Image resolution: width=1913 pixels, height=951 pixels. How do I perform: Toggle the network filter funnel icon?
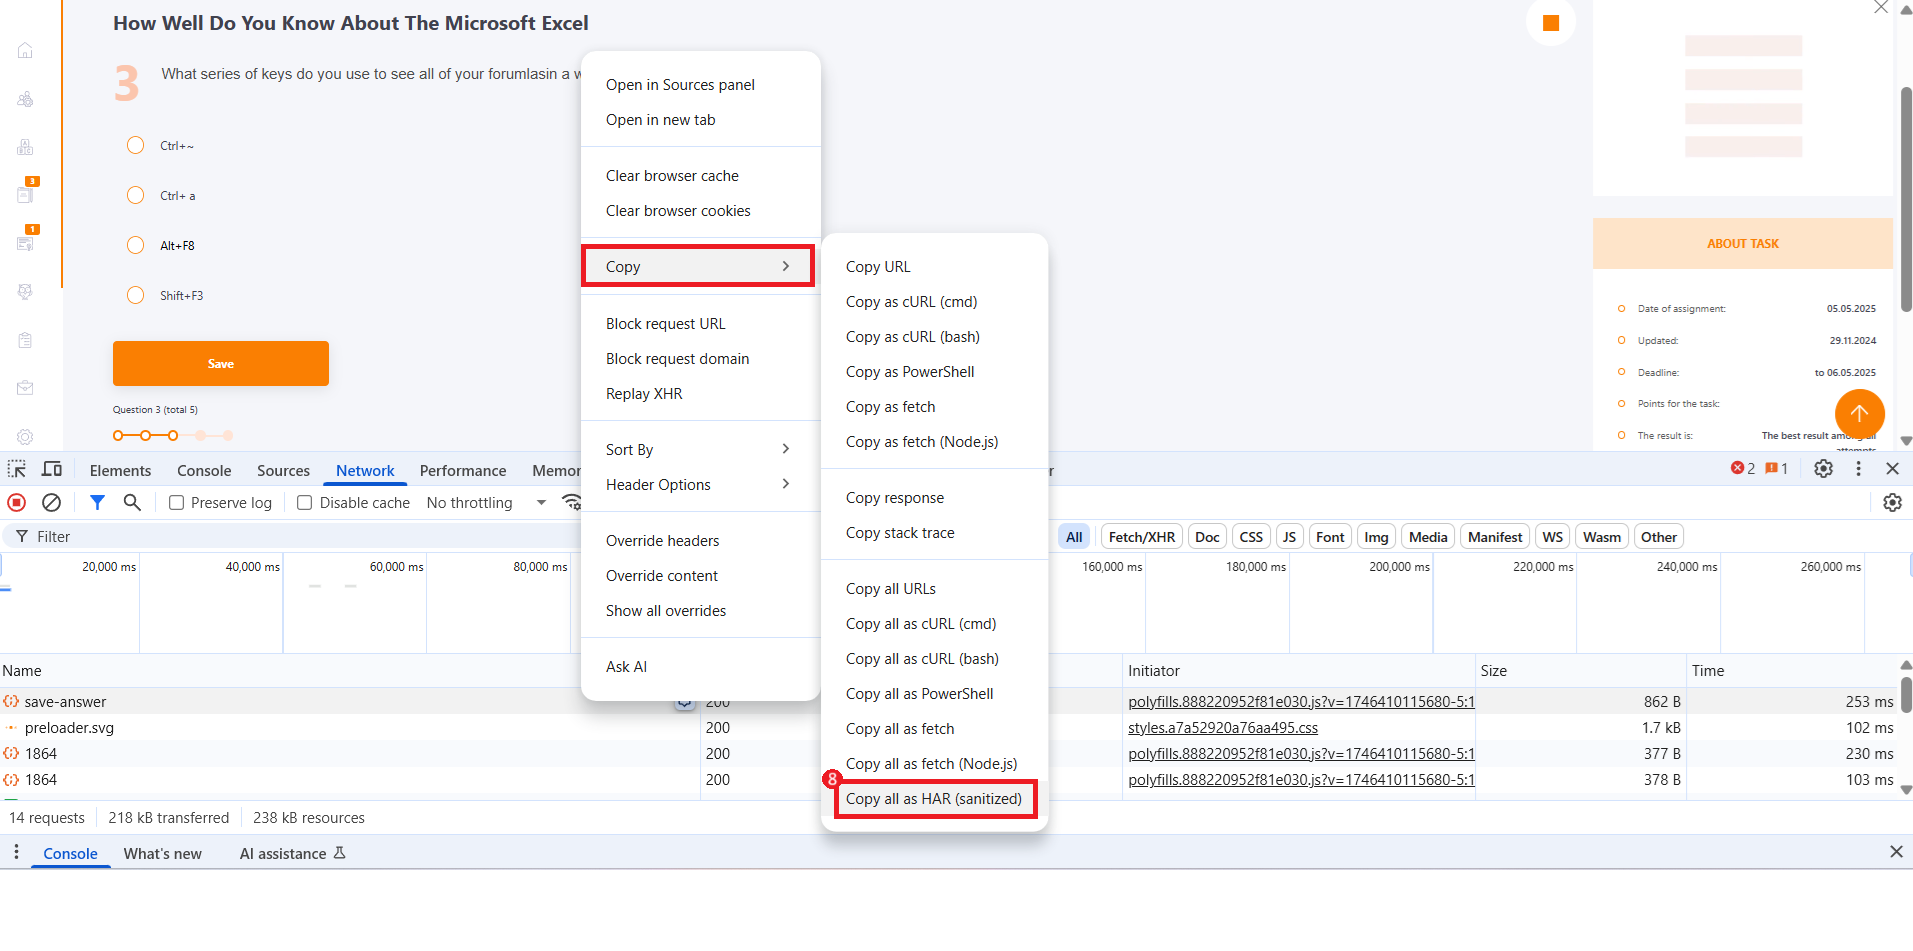(x=97, y=502)
